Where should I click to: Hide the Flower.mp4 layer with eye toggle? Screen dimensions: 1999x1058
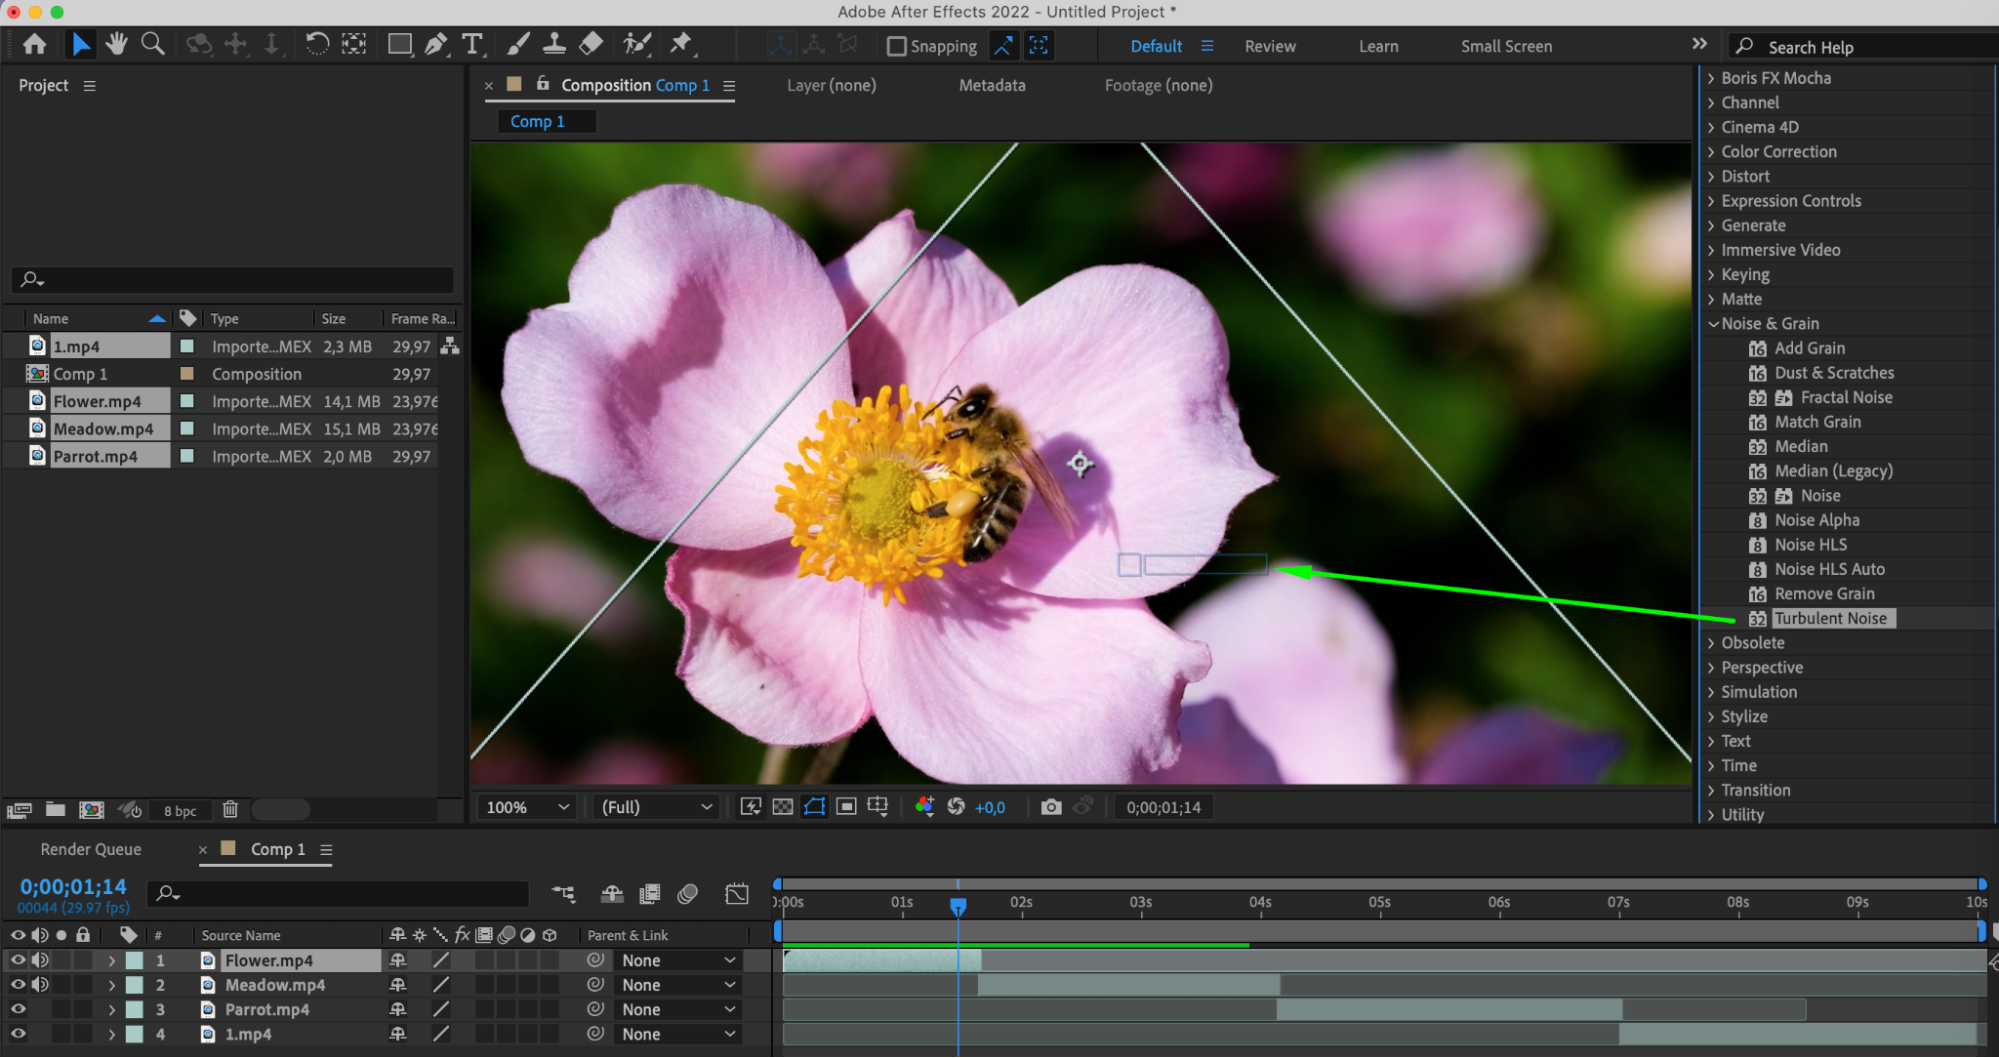(17, 960)
